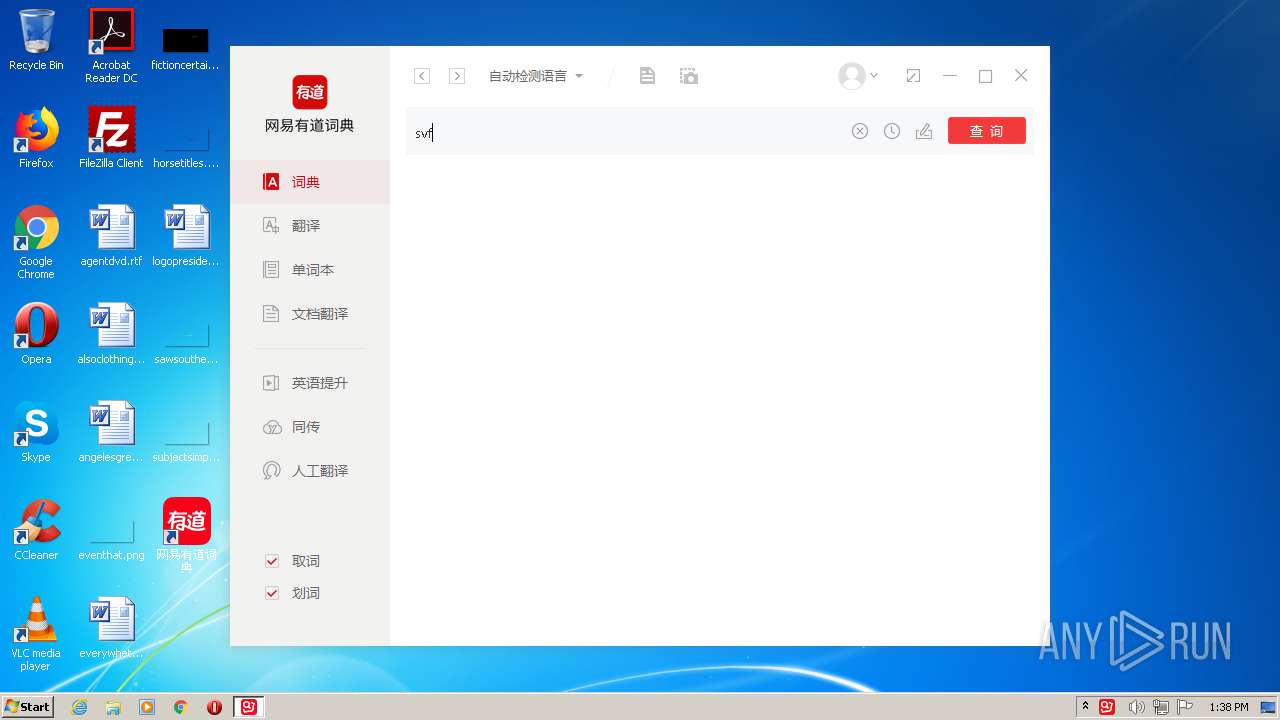Viewport: 1280px width, 720px height.
Task: Open Chrome from the taskbar
Action: pyautogui.click(x=181, y=707)
